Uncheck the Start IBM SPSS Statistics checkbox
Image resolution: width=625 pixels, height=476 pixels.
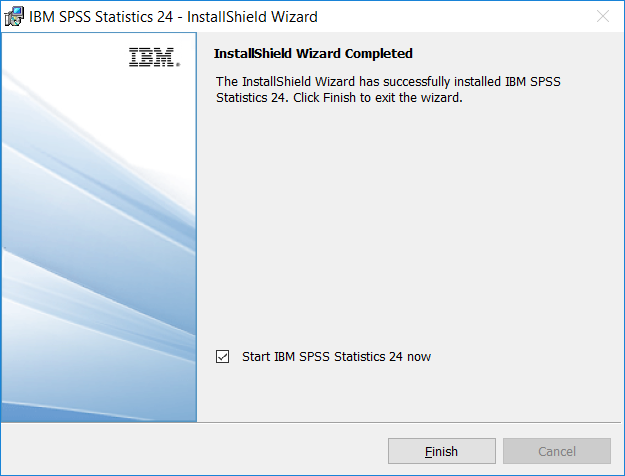coord(222,356)
